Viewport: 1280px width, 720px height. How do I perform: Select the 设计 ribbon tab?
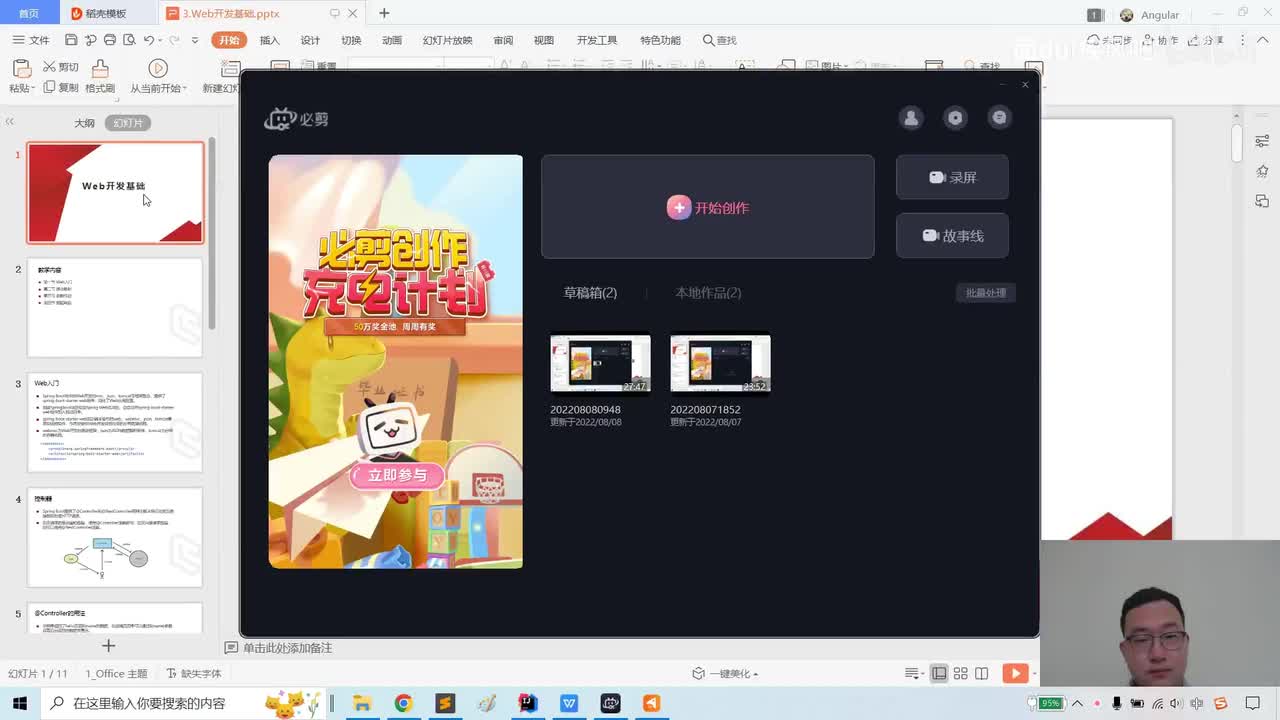pos(311,40)
